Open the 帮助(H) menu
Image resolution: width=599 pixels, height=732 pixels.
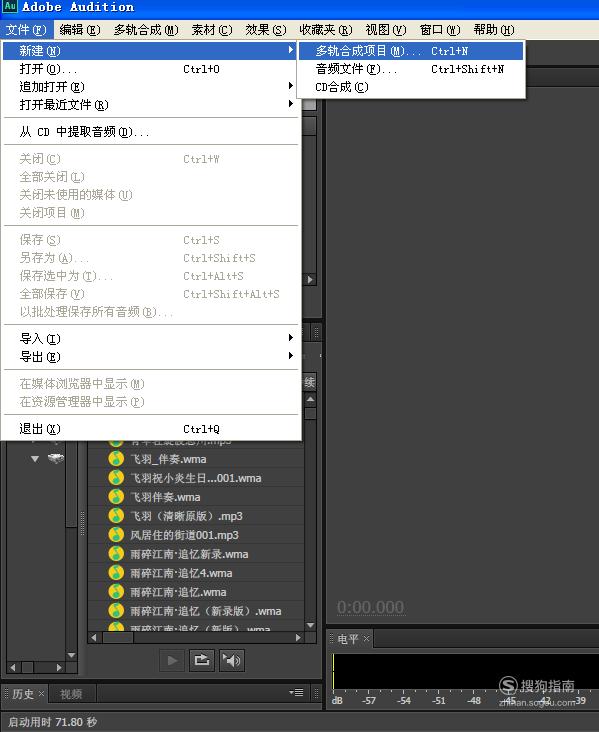(494, 30)
